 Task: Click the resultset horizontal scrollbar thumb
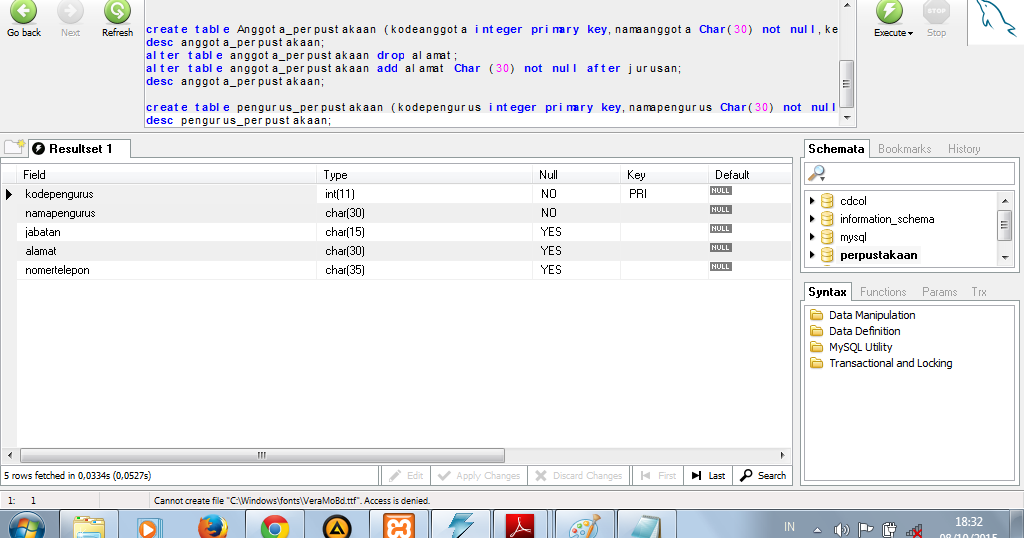coord(262,455)
